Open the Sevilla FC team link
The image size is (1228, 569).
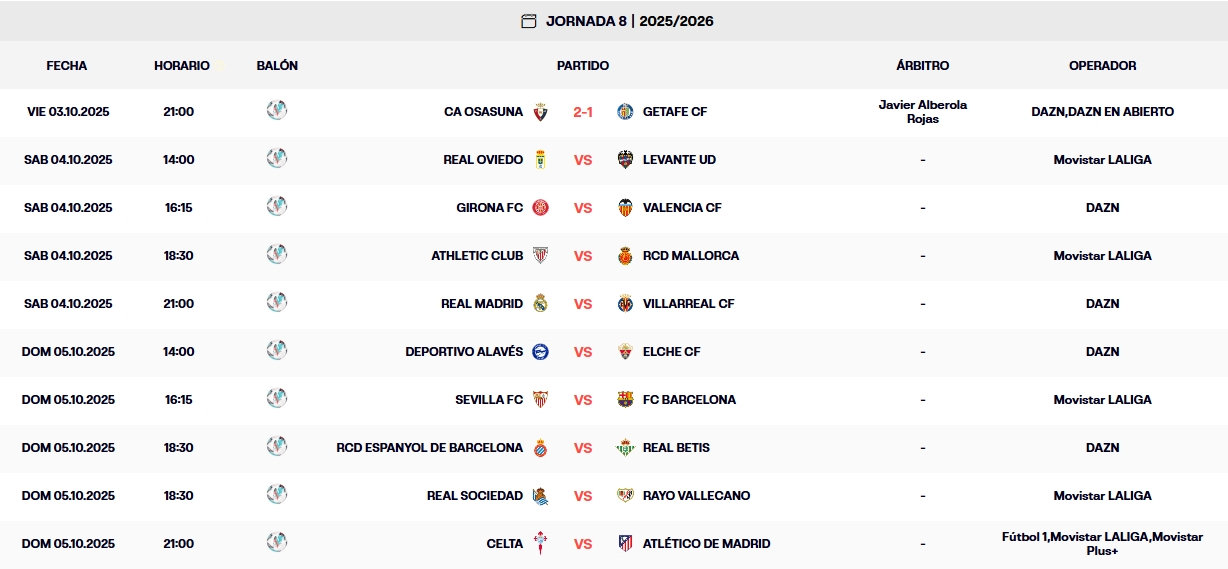tap(489, 400)
